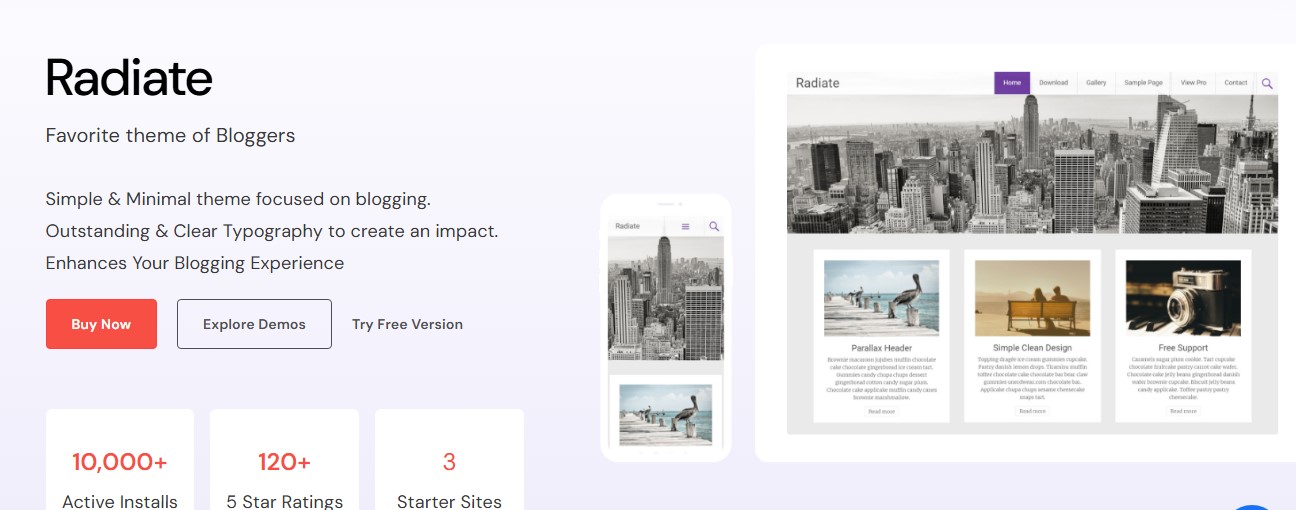The height and width of the screenshot is (510, 1296).
Task: Select the vintage camera thumbnail
Action: coord(1183,297)
